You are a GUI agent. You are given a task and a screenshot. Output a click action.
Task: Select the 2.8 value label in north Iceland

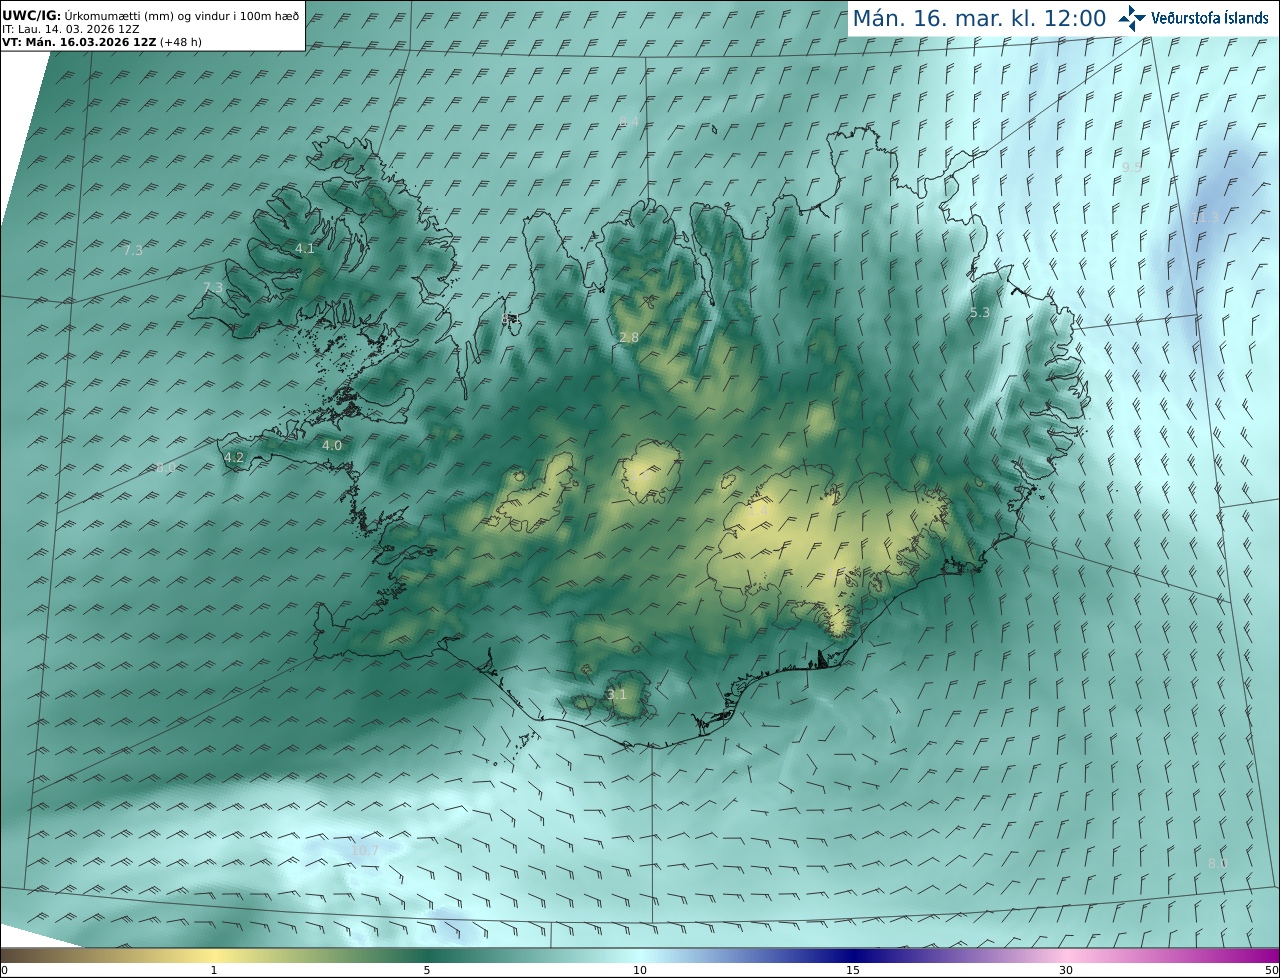(x=629, y=338)
